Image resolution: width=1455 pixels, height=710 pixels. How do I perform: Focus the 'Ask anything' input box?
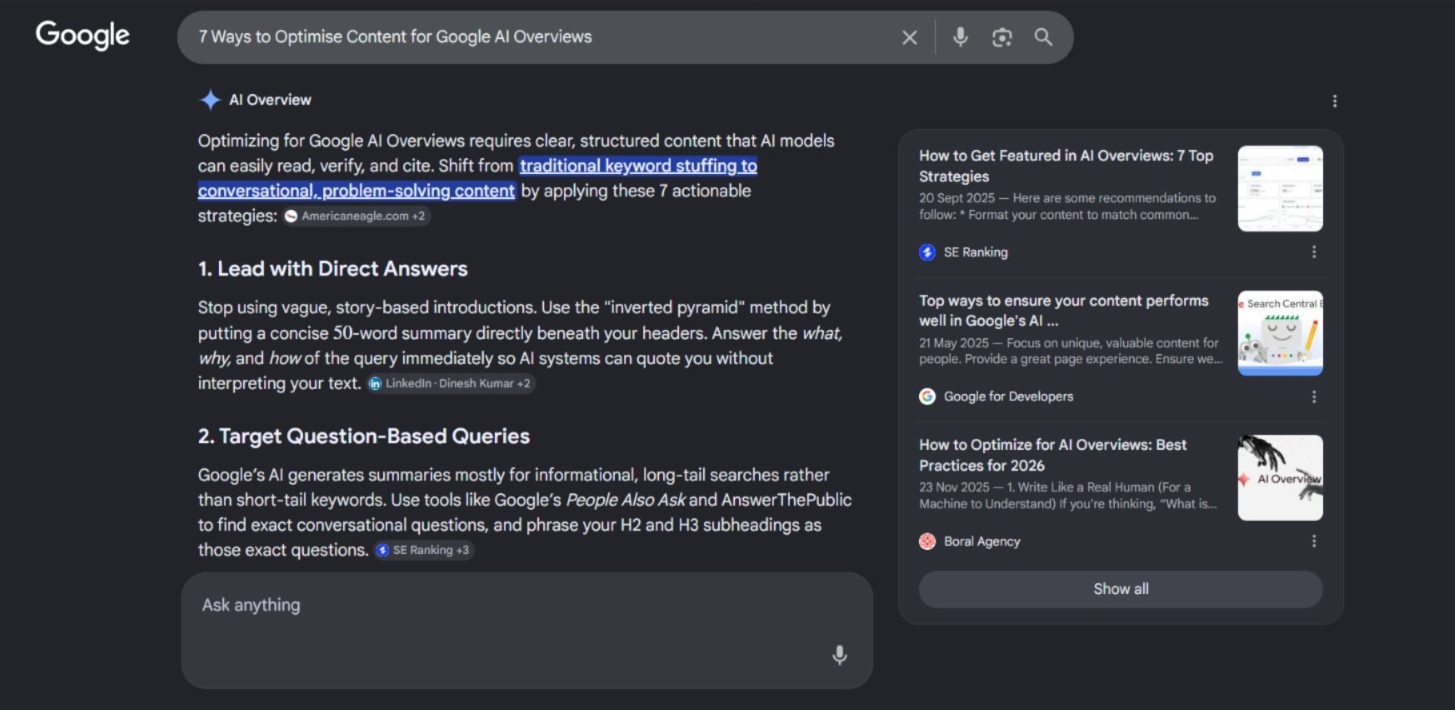(x=527, y=630)
